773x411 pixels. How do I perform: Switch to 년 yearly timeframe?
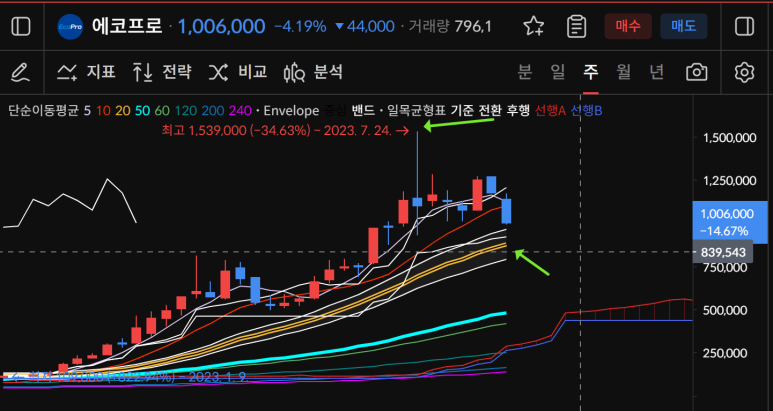(x=656, y=72)
